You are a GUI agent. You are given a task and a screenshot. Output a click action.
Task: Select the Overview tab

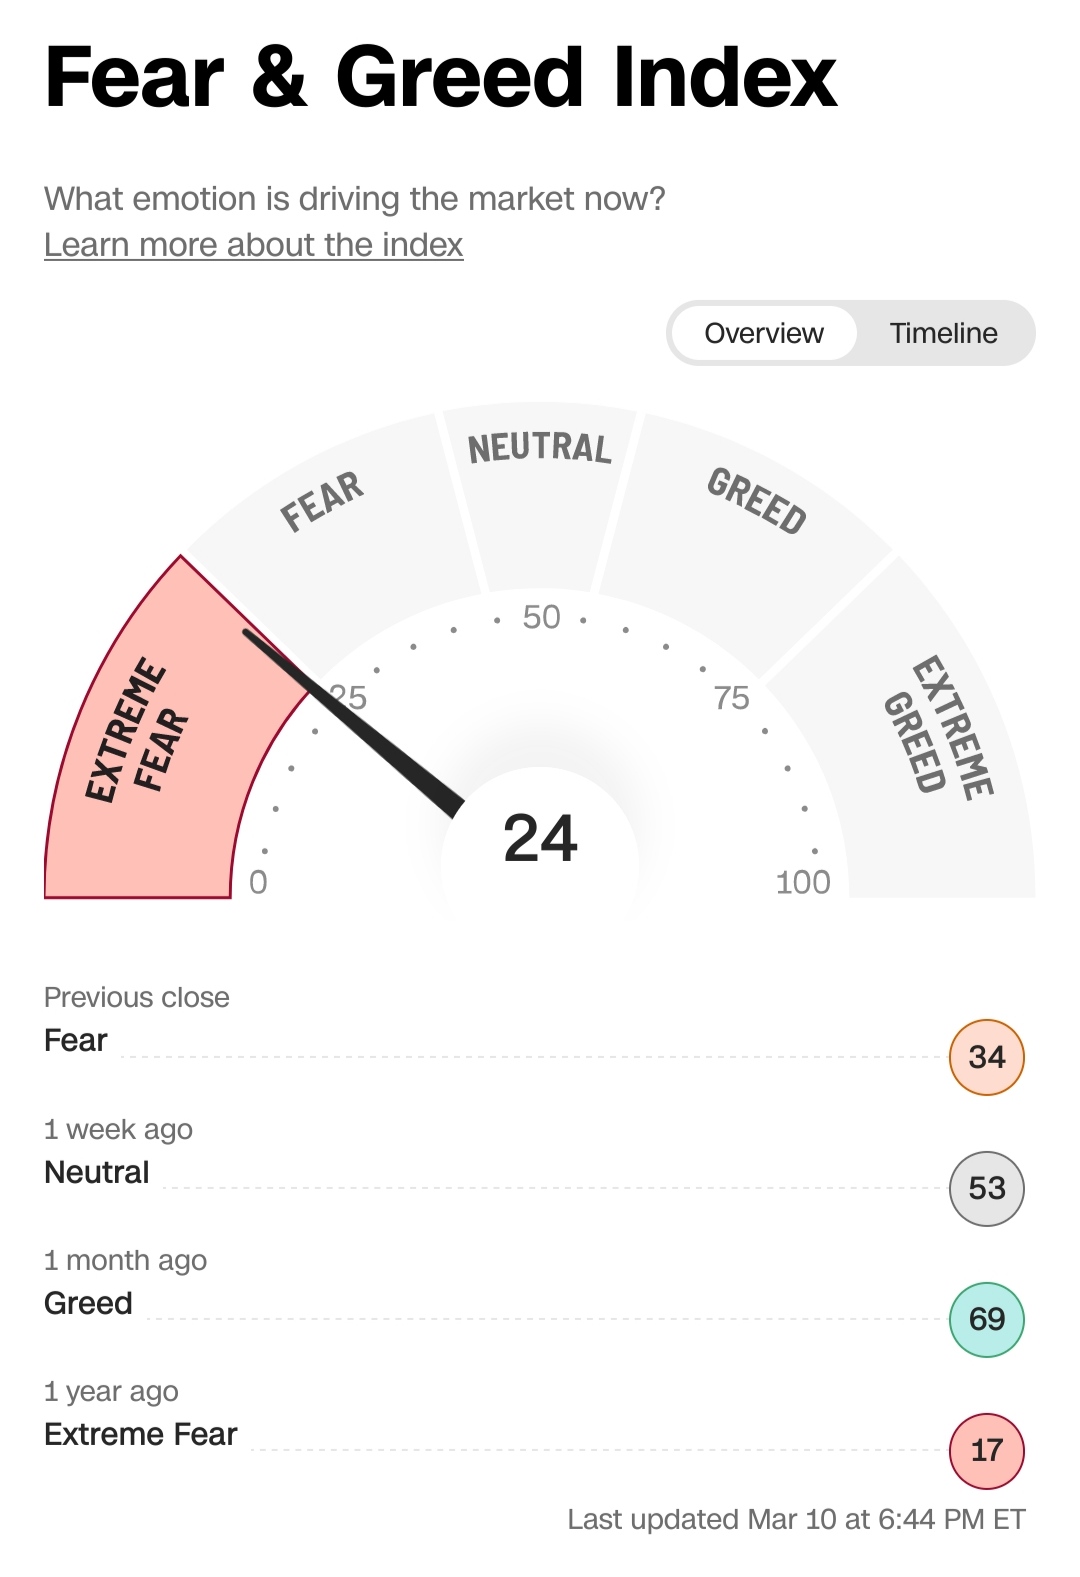click(x=764, y=333)
